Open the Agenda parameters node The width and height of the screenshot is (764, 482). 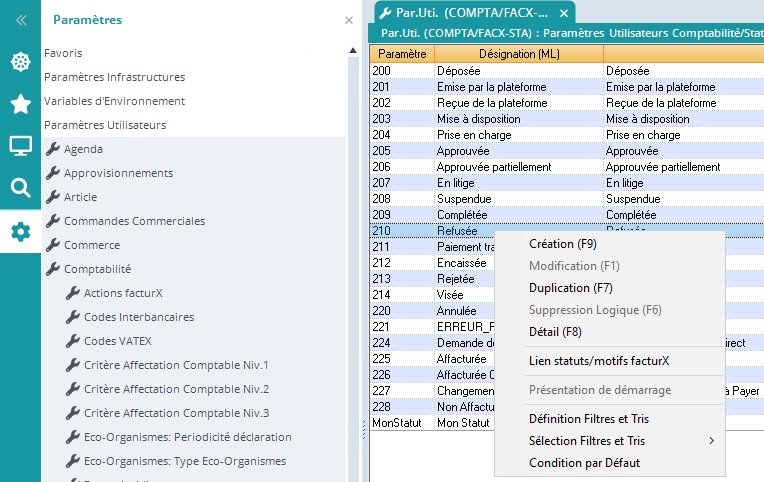83,149
